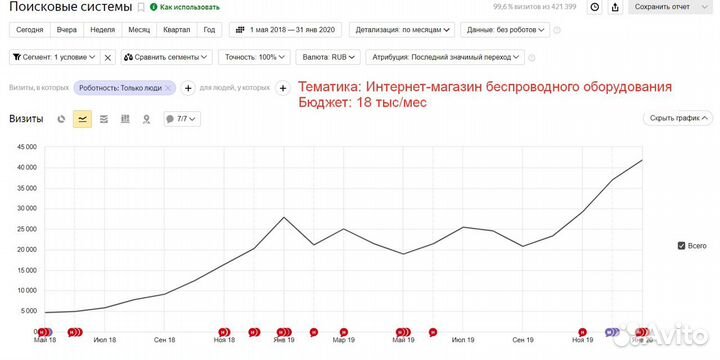Open the 'Как использовать' help link
Image resolution: width=720 pixels, height=360 pixels.
185,7
